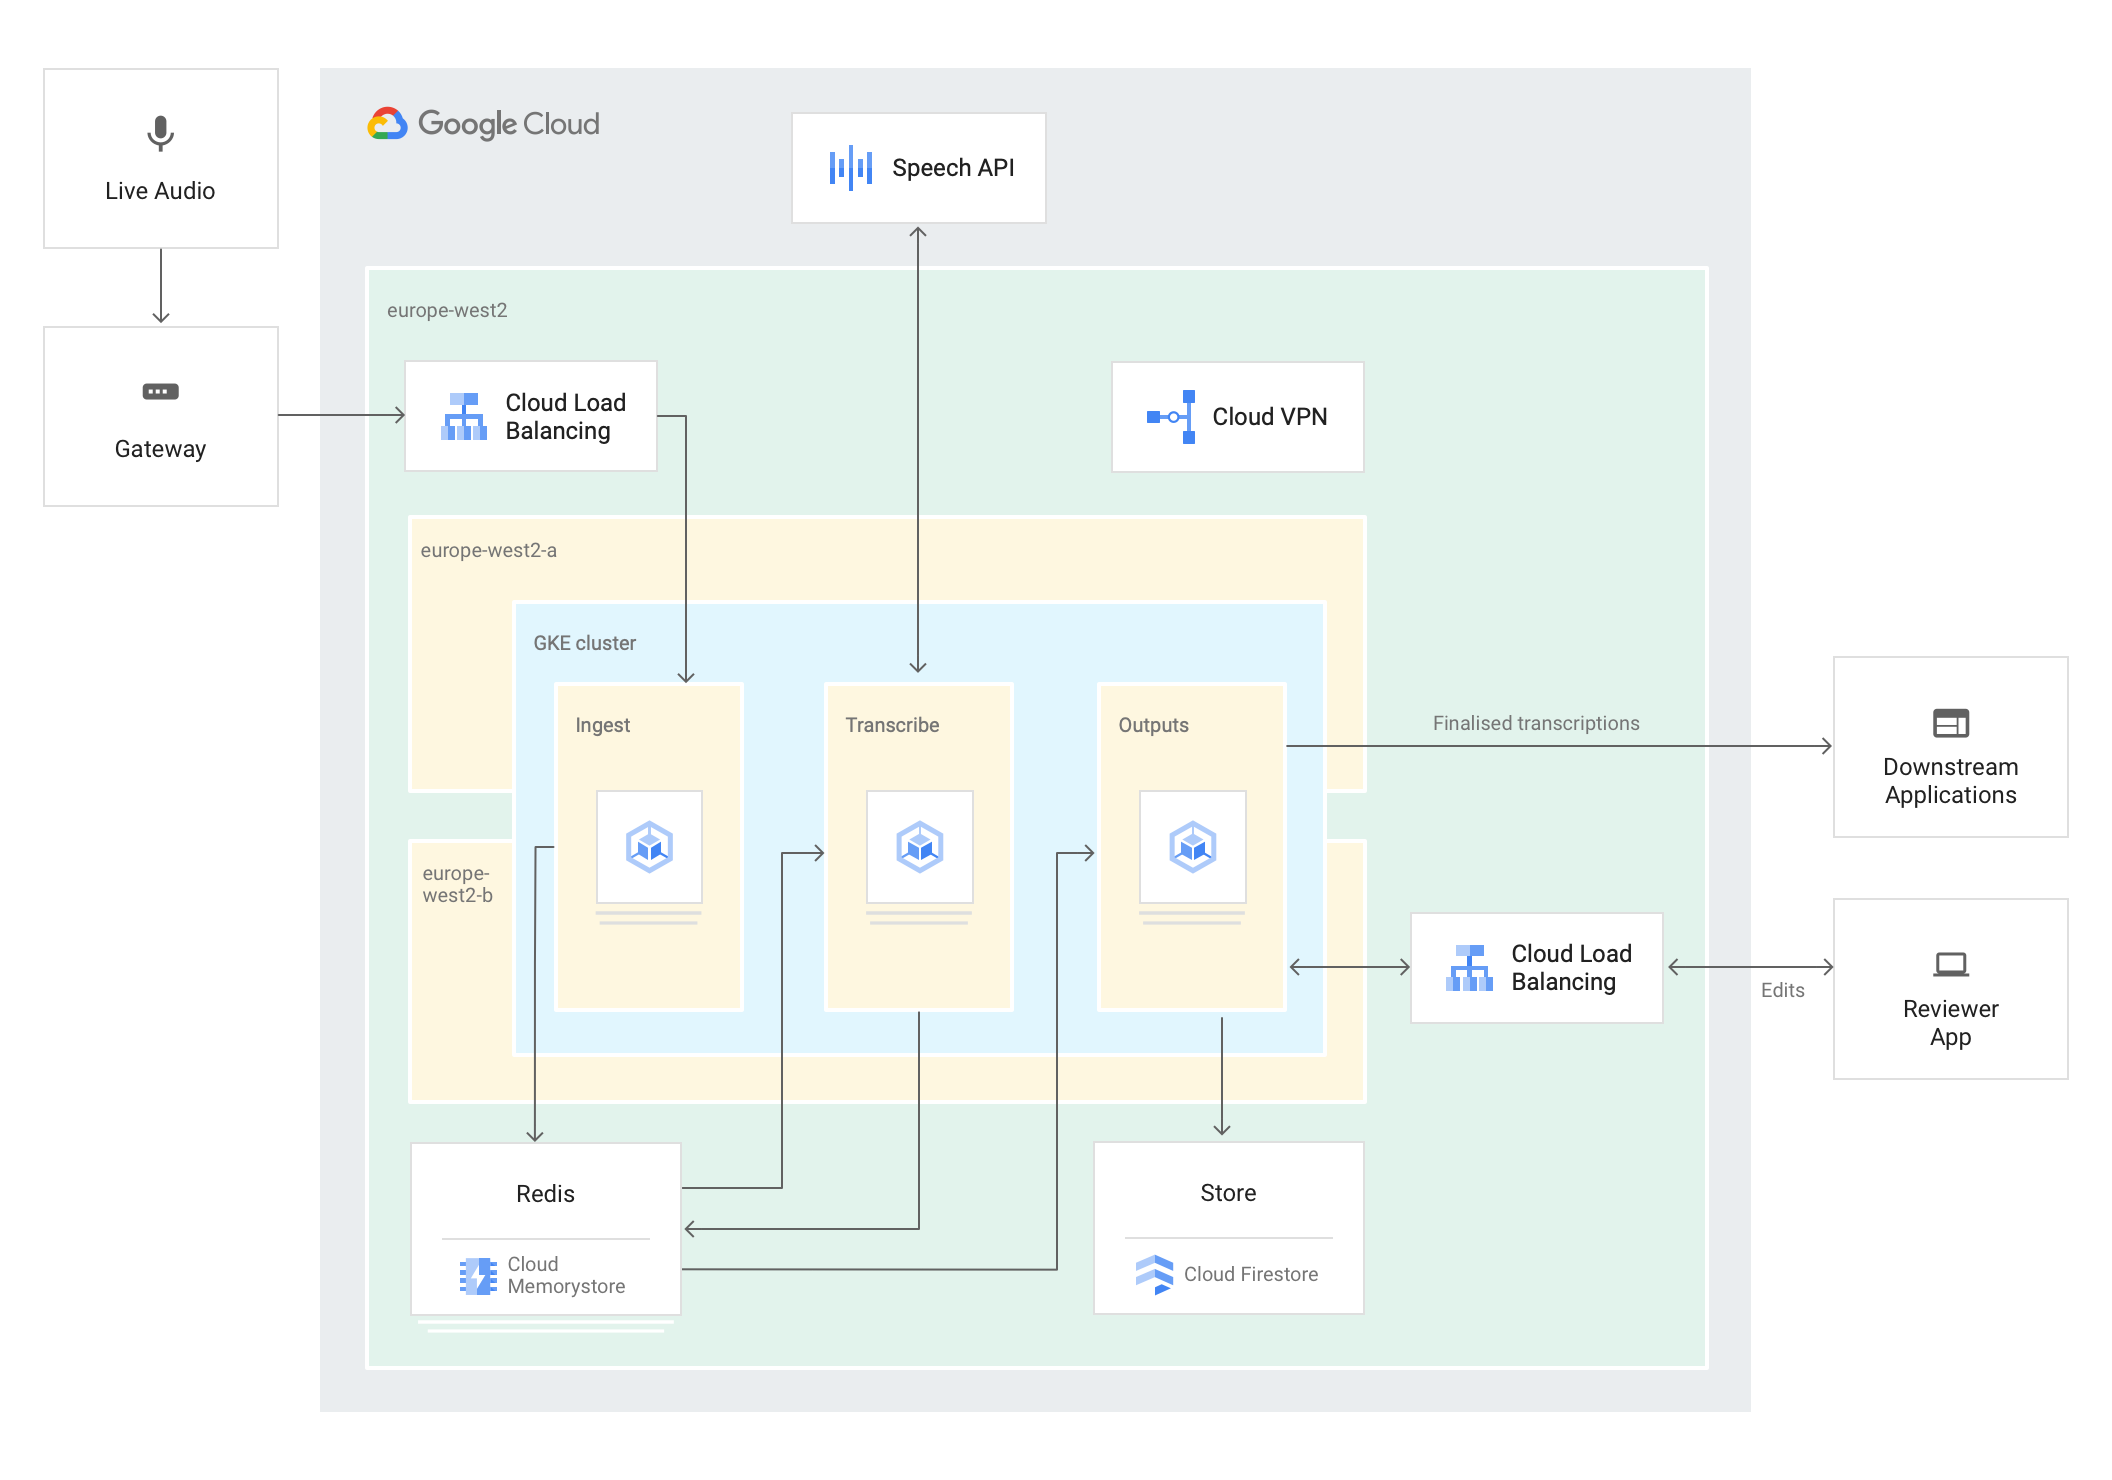The height and width of the screenshot is (1480, 2112).
Task: Select the Ingest container pod icon
Action: pos(649,847)
